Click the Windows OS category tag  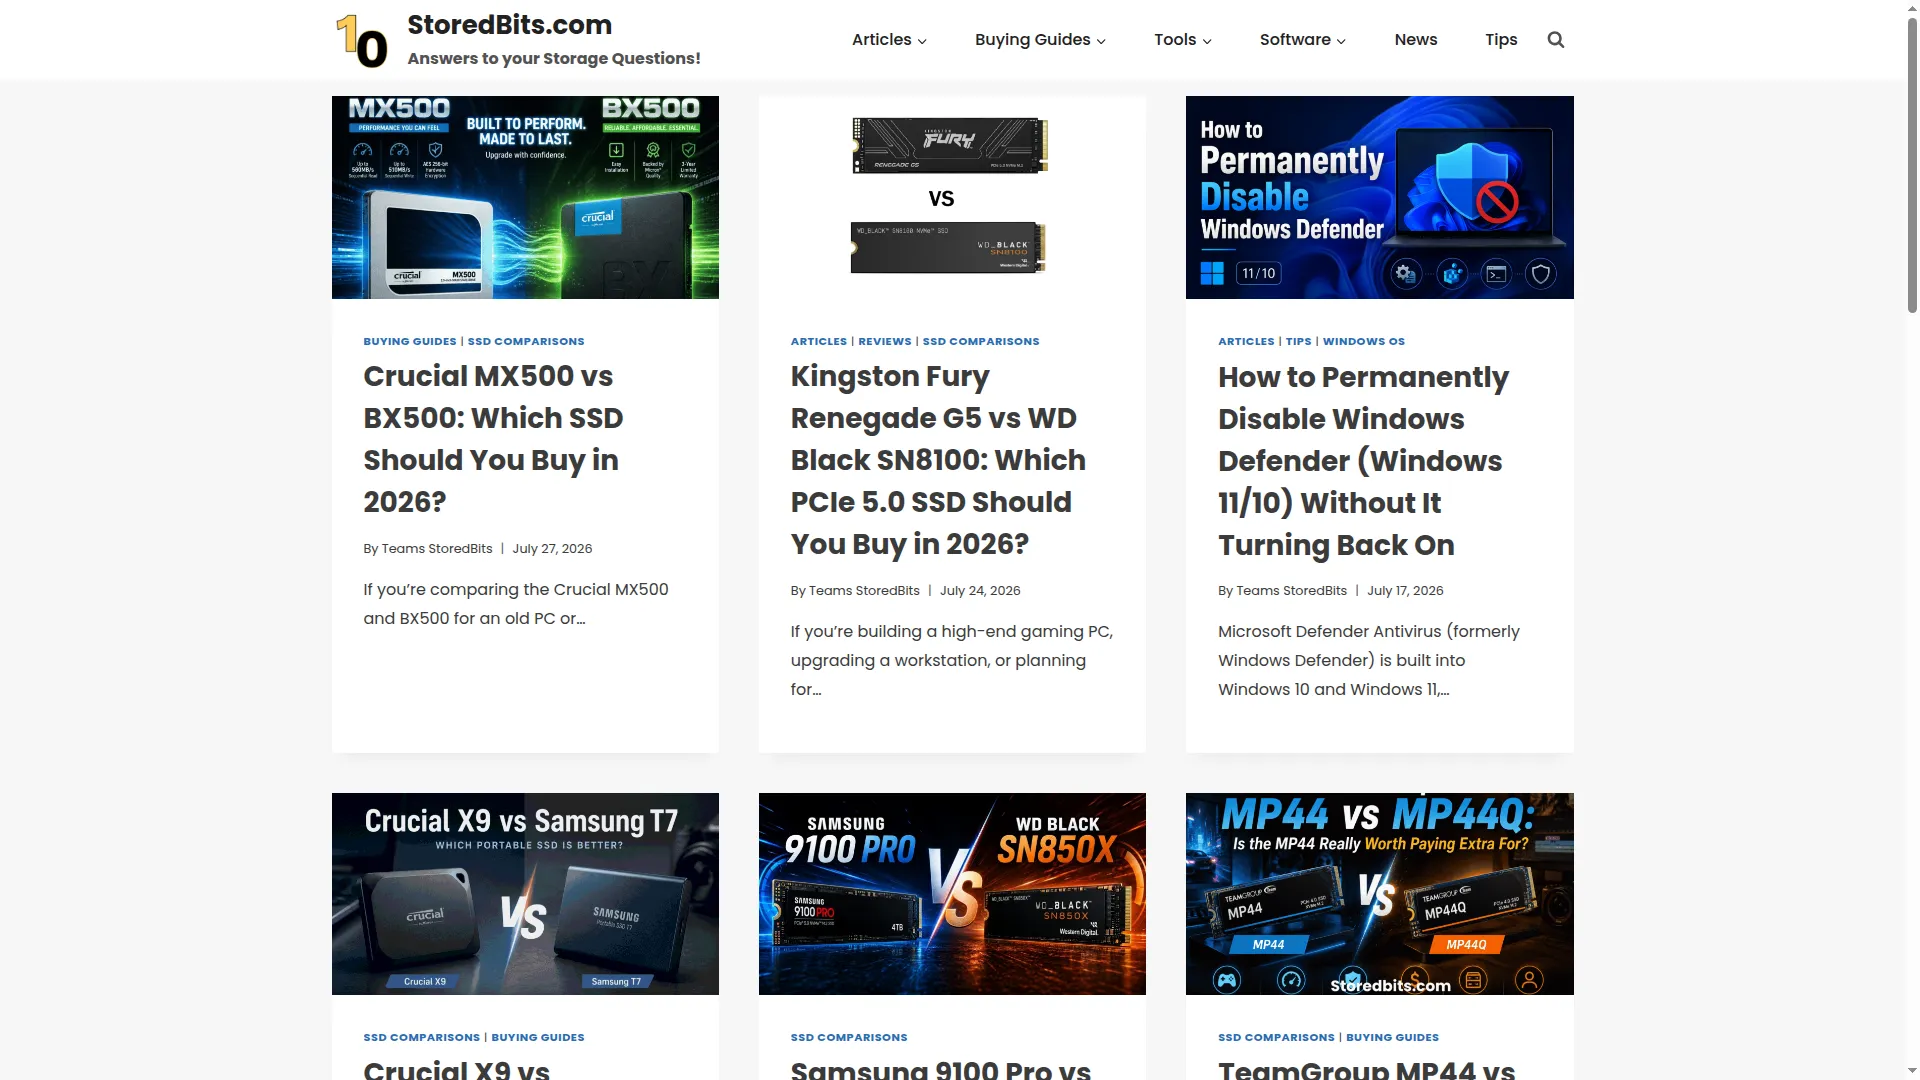[x=1363, y=341]
